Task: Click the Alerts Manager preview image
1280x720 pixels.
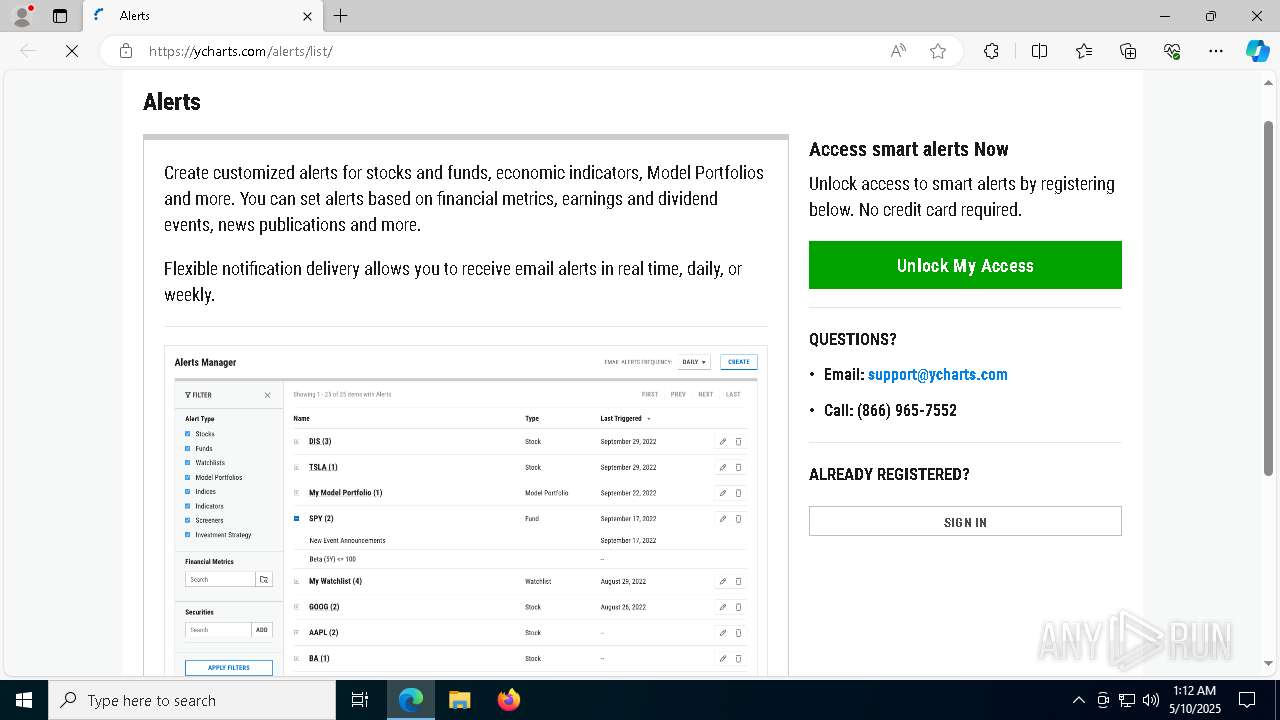Action: [465, 510]
